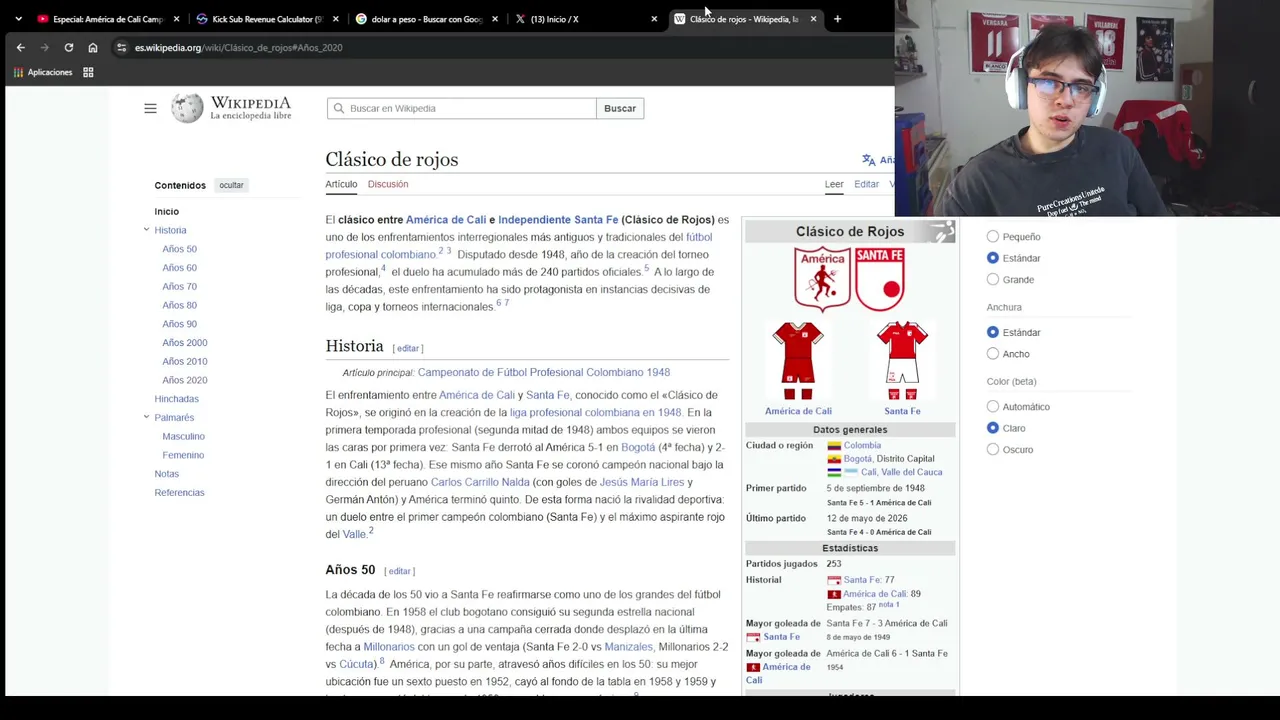
Task: Select the Pequeño text size option
Action: coord(993,237)
